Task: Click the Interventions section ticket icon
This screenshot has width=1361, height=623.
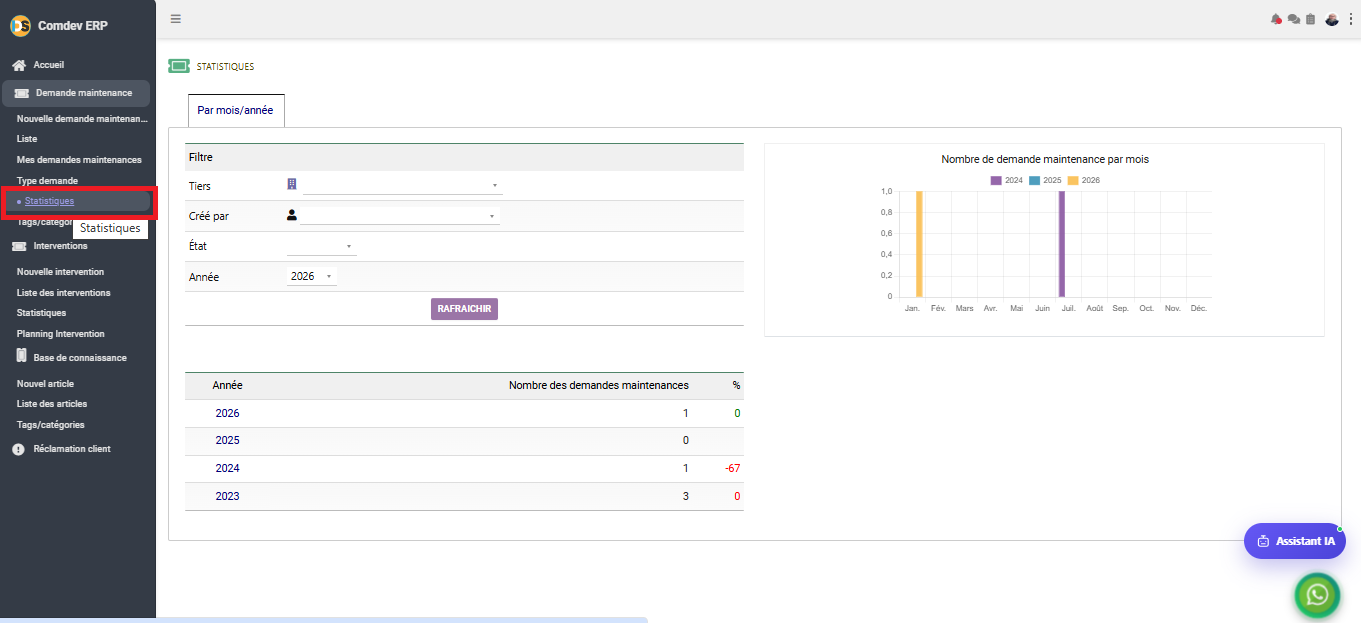Action: click(19, 246)
